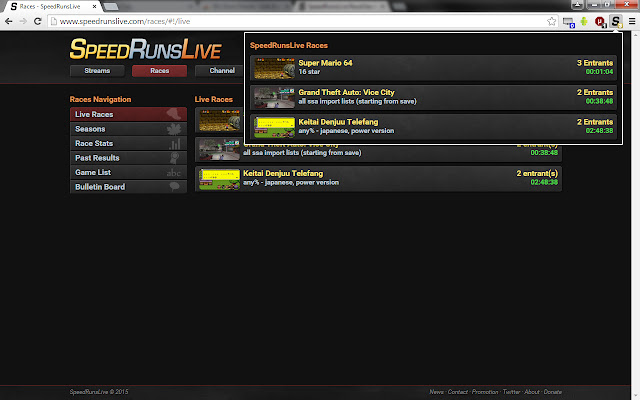Open the Twitter footer link
This screenshot has width=640, height=400.
[x=511, y=392]
